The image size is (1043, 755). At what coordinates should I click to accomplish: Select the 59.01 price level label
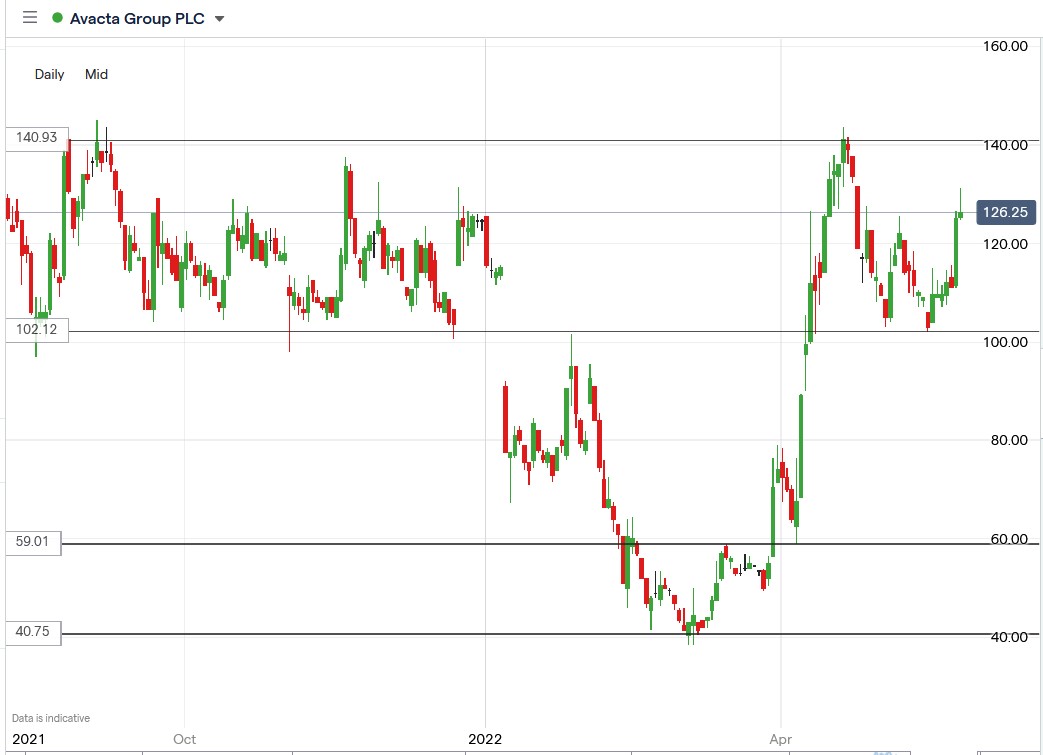coord(33,542)
